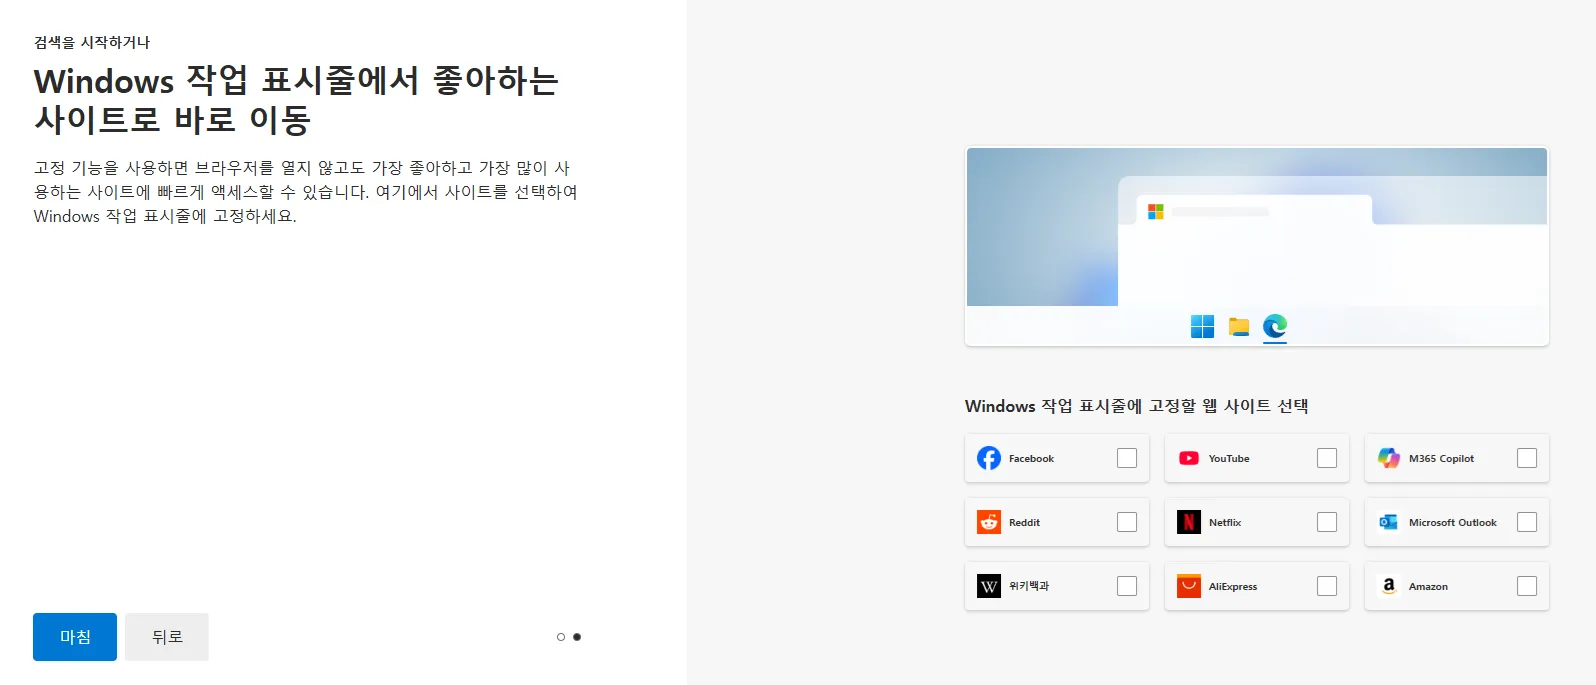
Task: Click the taskbar preview illustration
Action: (1257, 247)
